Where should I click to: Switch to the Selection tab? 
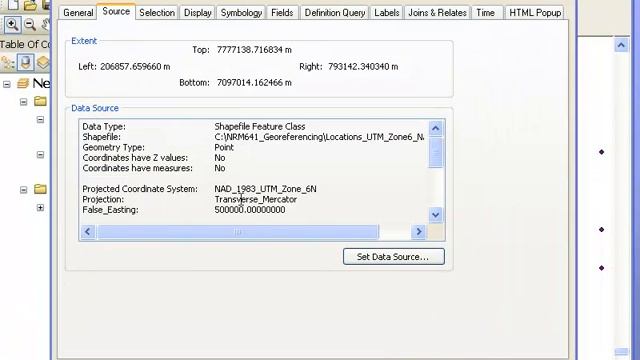157,13
